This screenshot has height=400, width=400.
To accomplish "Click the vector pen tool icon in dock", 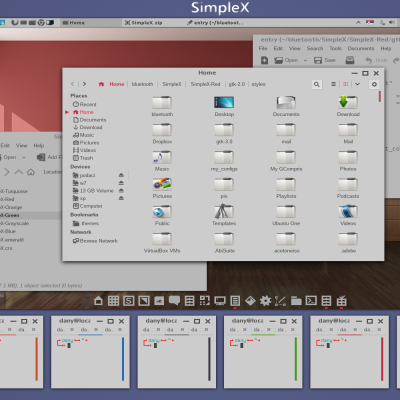I will 280,301.
